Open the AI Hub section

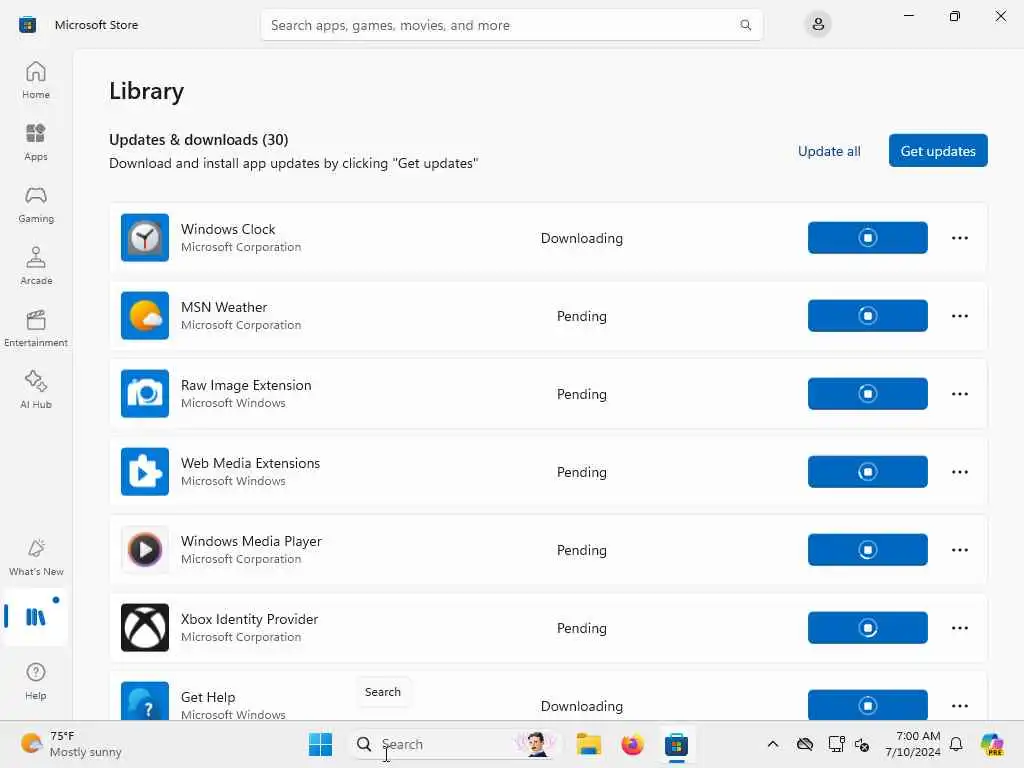click(36, 390)
